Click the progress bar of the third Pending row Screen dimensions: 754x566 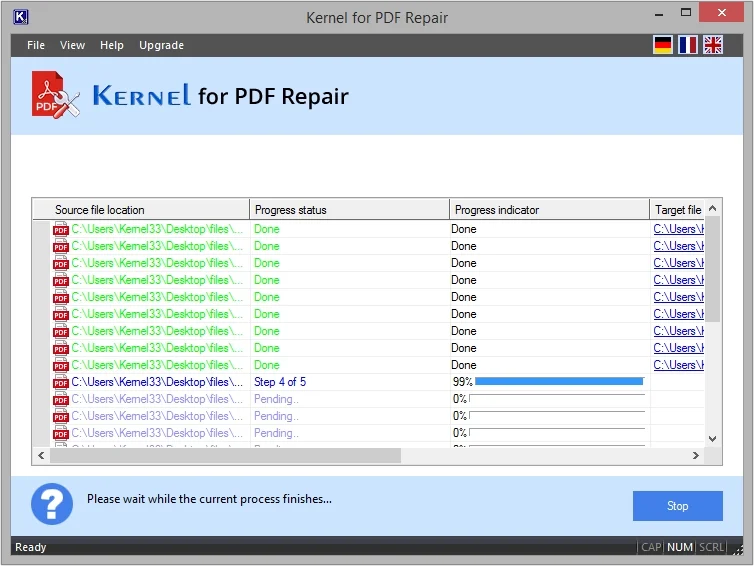pyautogui.click(x=557, y=433)
